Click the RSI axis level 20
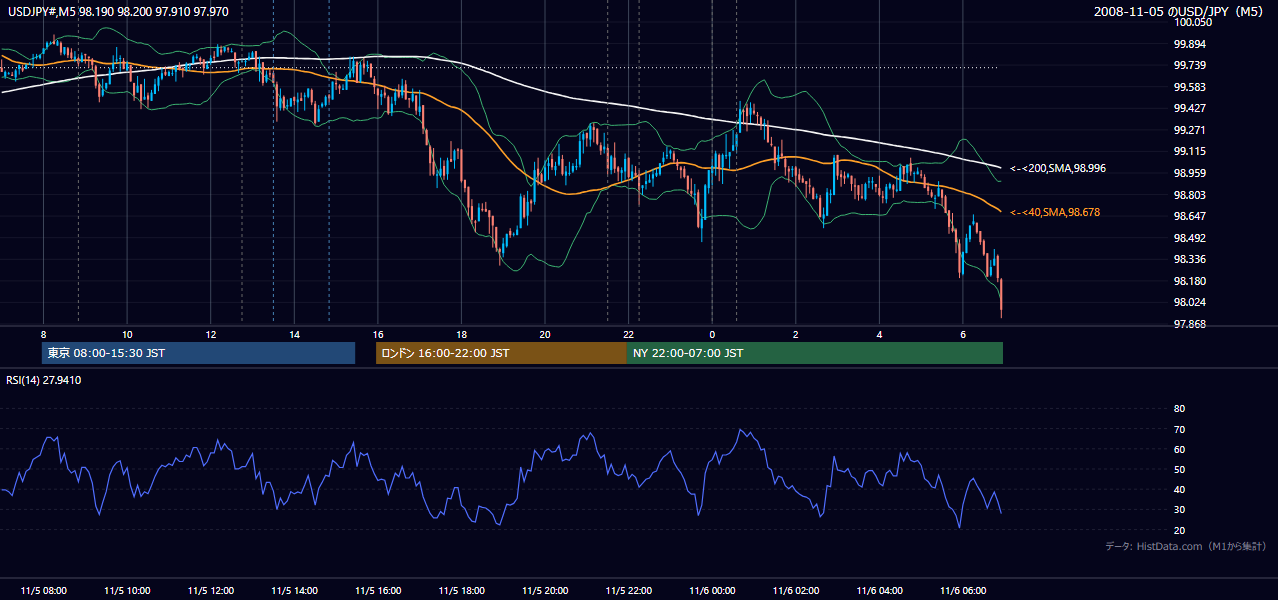The height and width of the screenshot is (600, 1278). pyautogui.click(x=1179, y=530)
